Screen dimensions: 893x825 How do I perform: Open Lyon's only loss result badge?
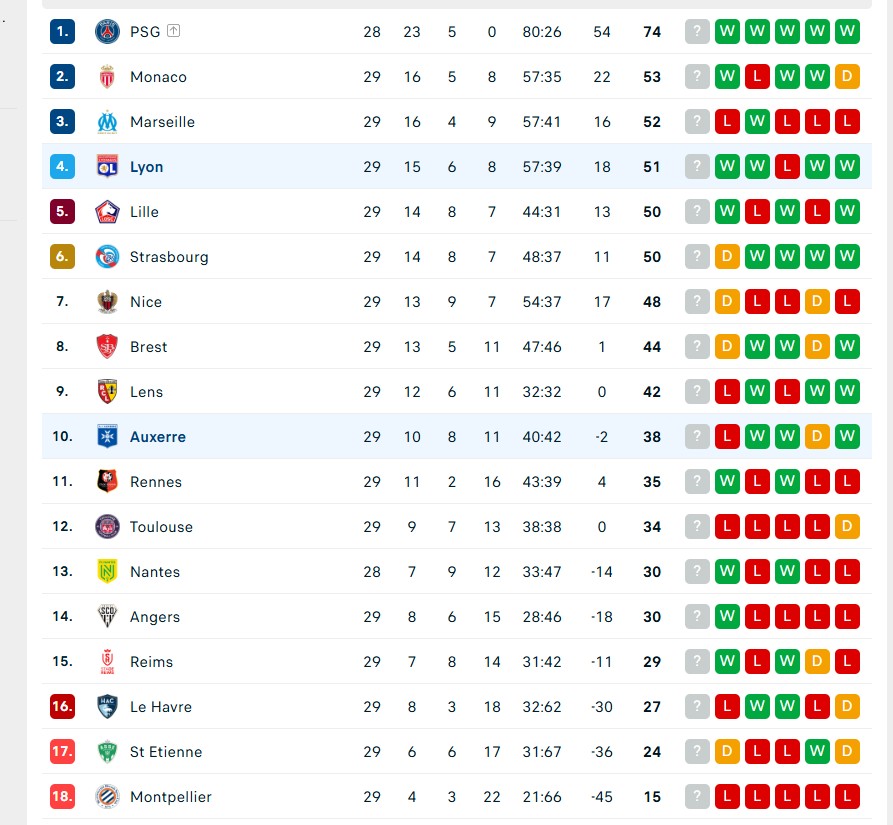[x=787, y=167]
